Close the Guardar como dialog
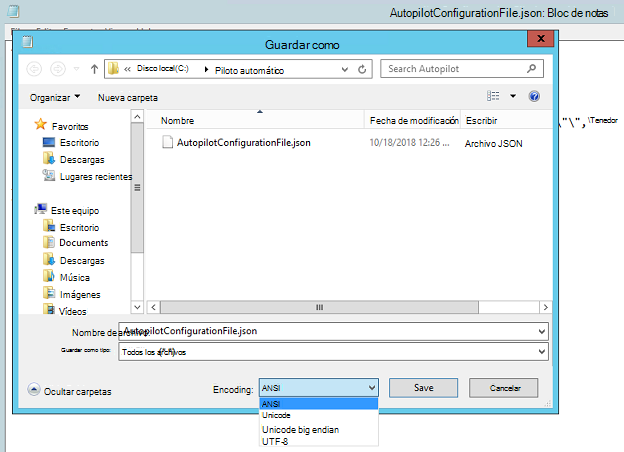 pos(541,39)
